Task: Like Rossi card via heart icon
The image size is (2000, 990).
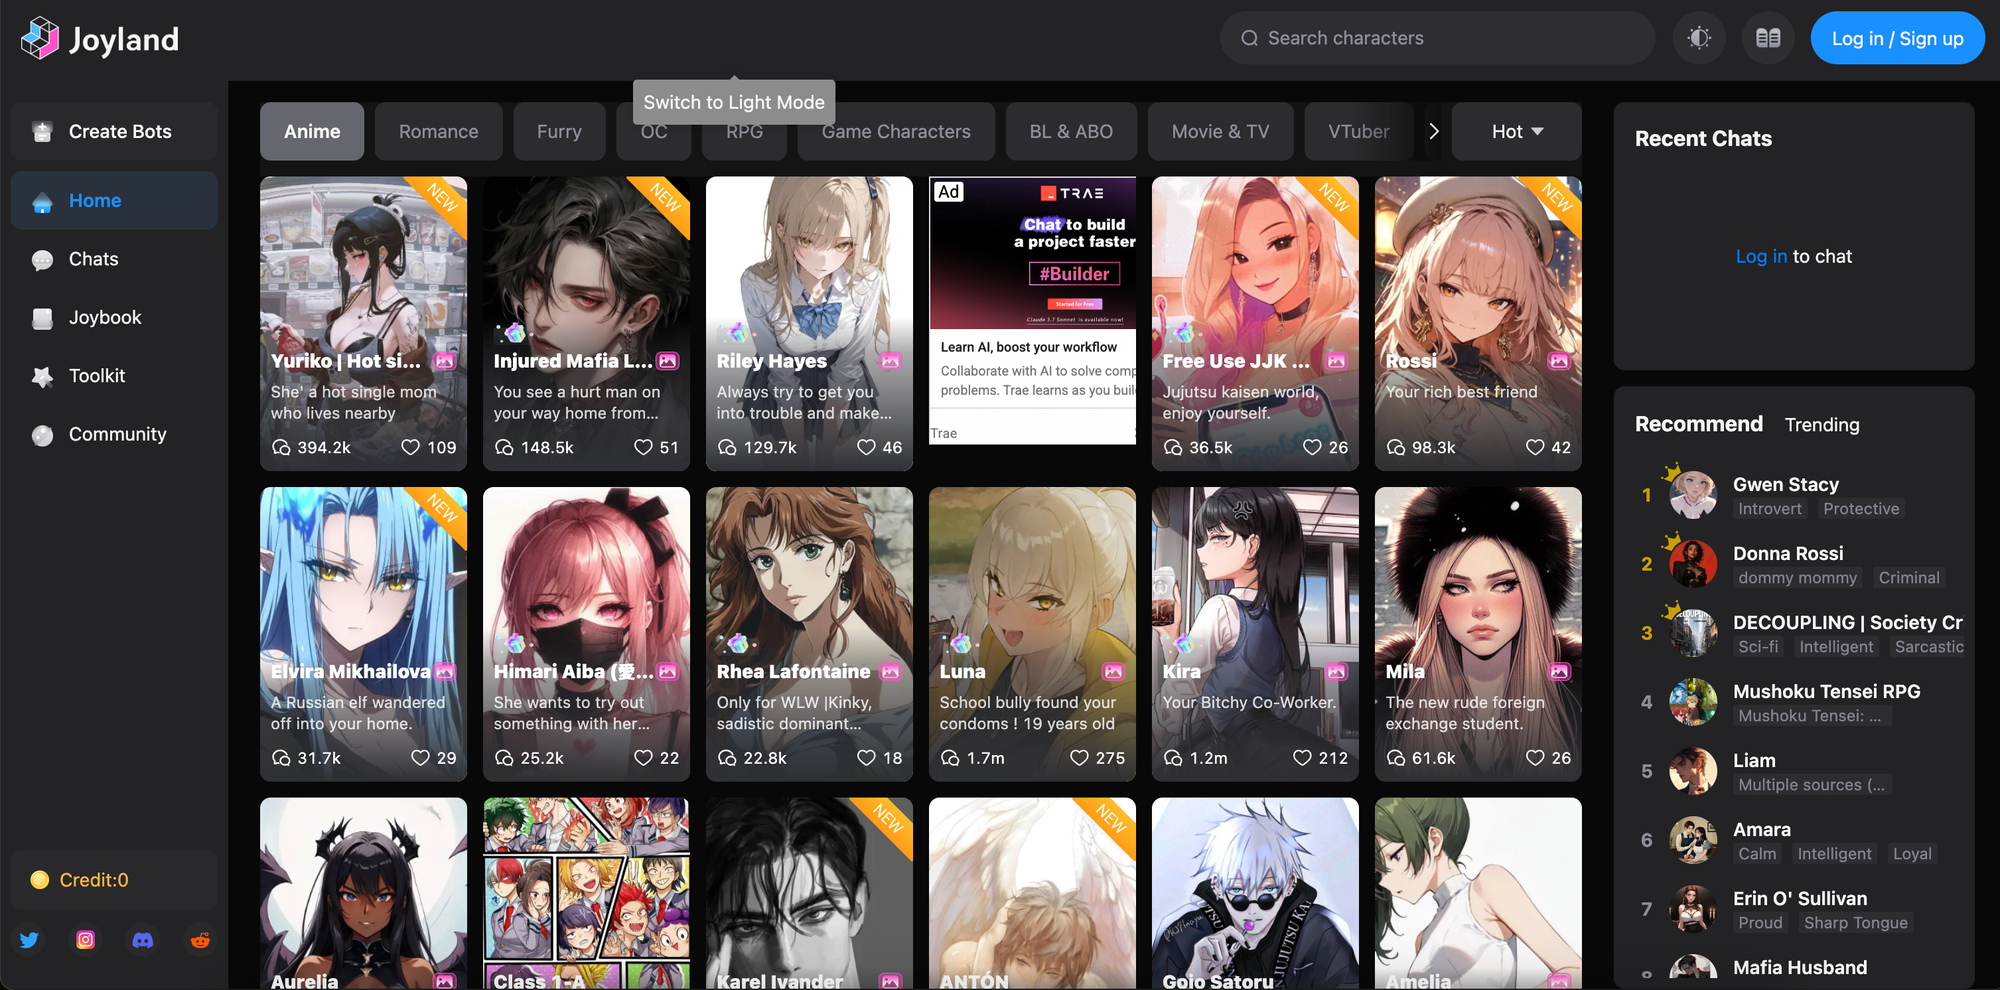Action: [1535, 447]
